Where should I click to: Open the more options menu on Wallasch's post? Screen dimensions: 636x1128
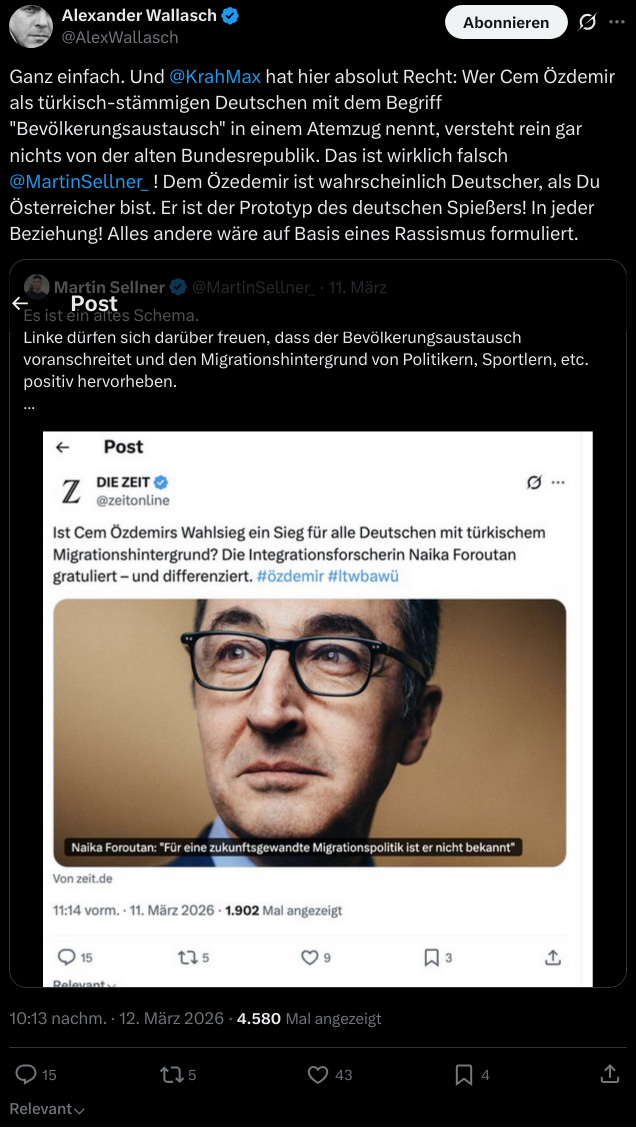coord(617,22)
